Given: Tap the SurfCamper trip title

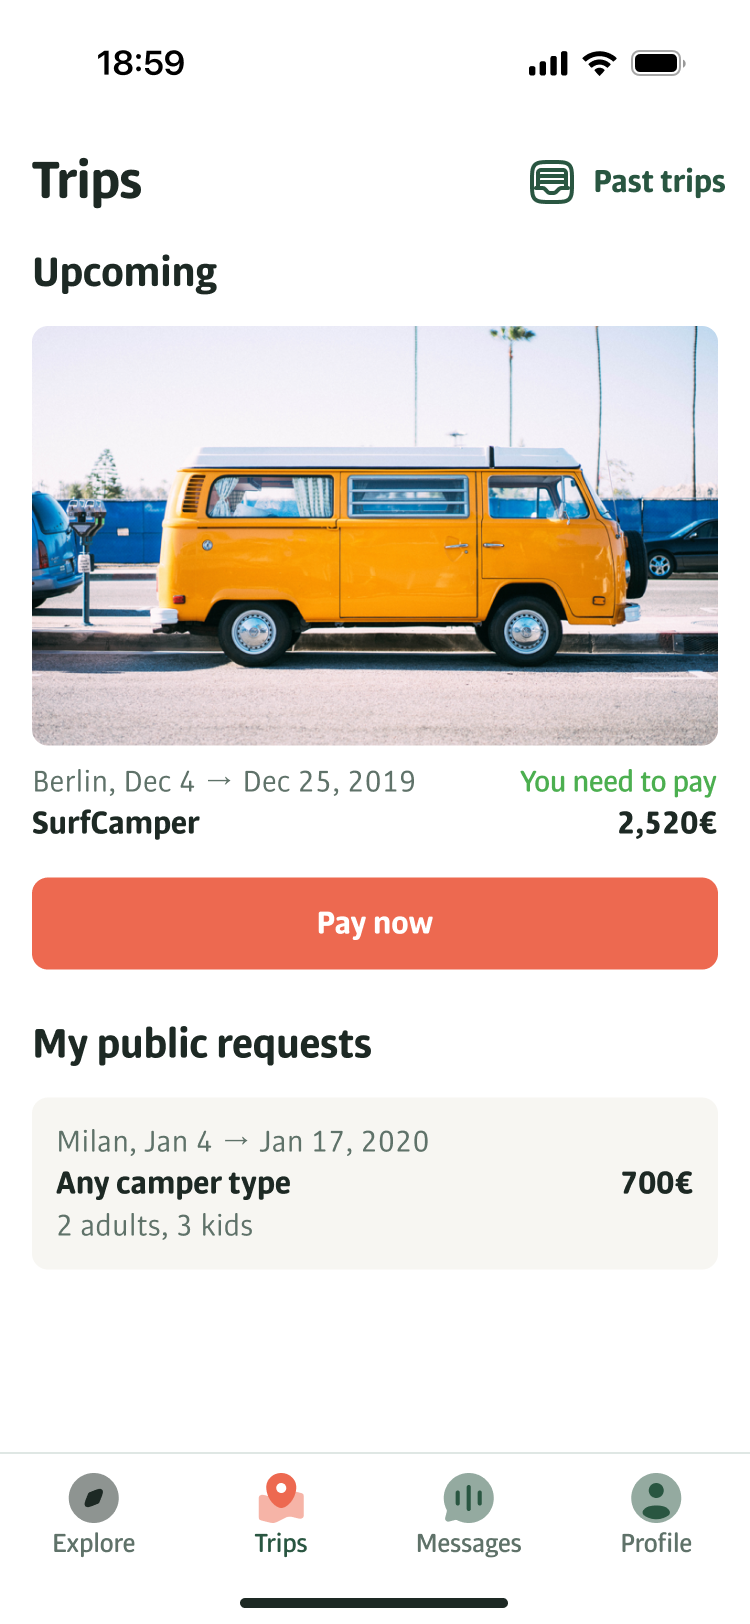Looking at the screenshot, I should point(116,823).
